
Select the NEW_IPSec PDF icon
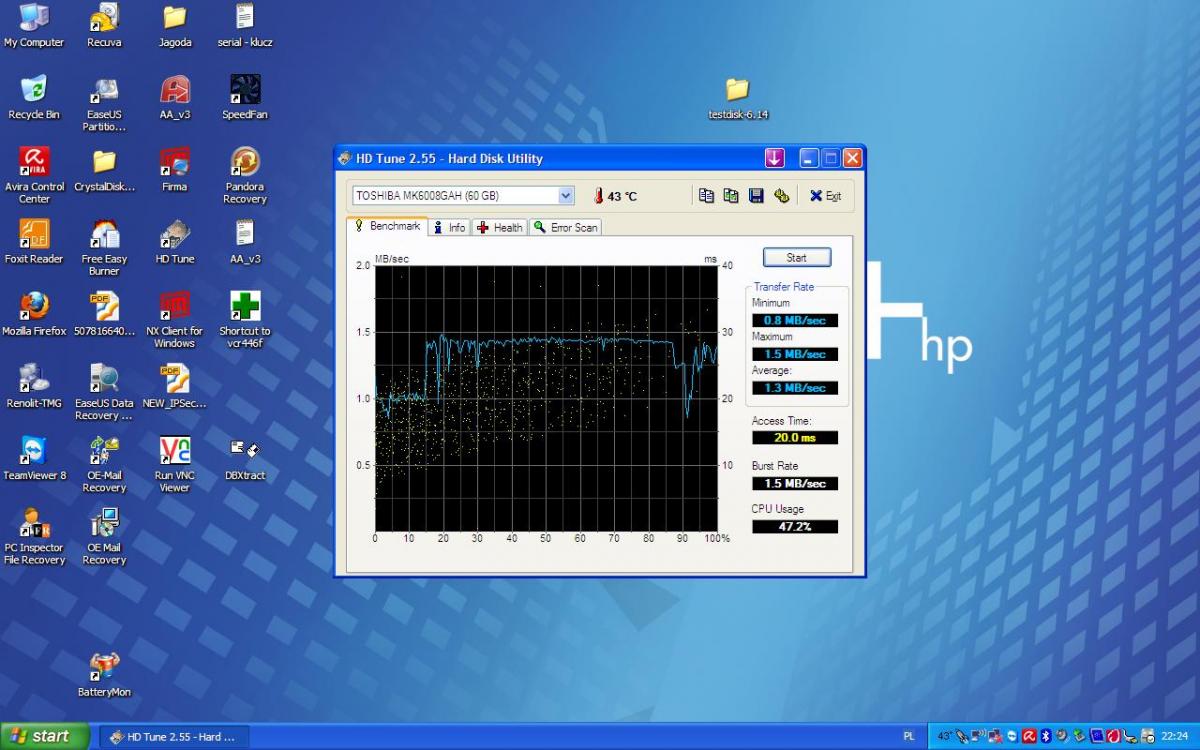[x=175, y=386]
